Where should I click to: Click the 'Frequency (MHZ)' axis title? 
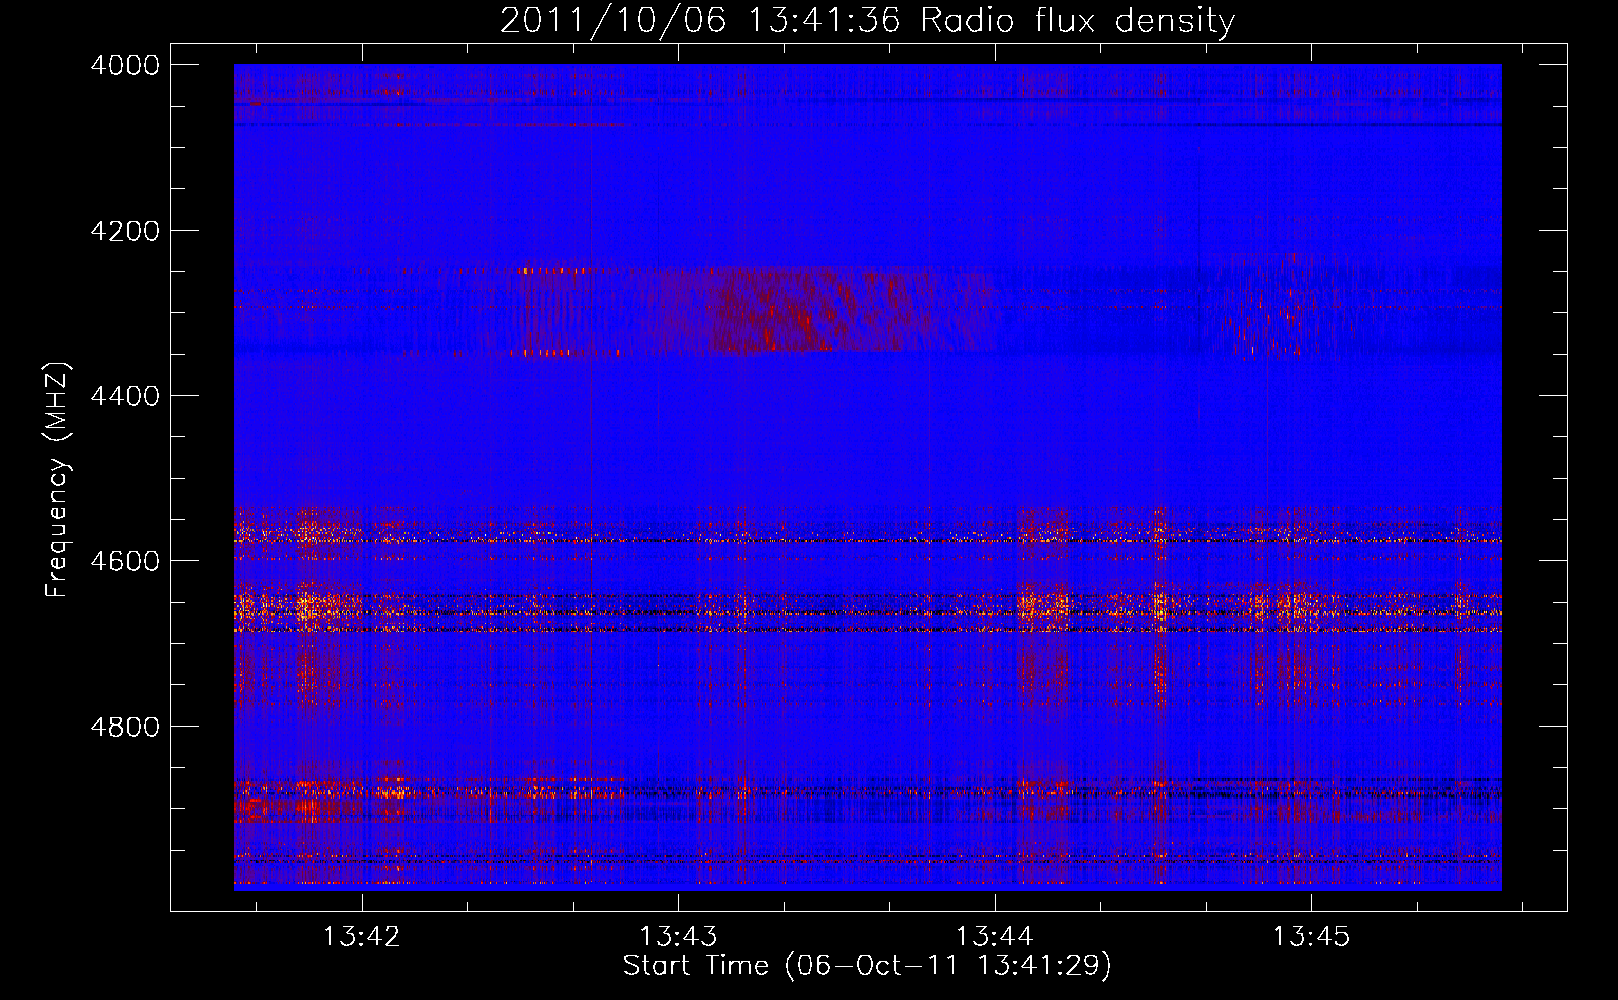(58, 480)
